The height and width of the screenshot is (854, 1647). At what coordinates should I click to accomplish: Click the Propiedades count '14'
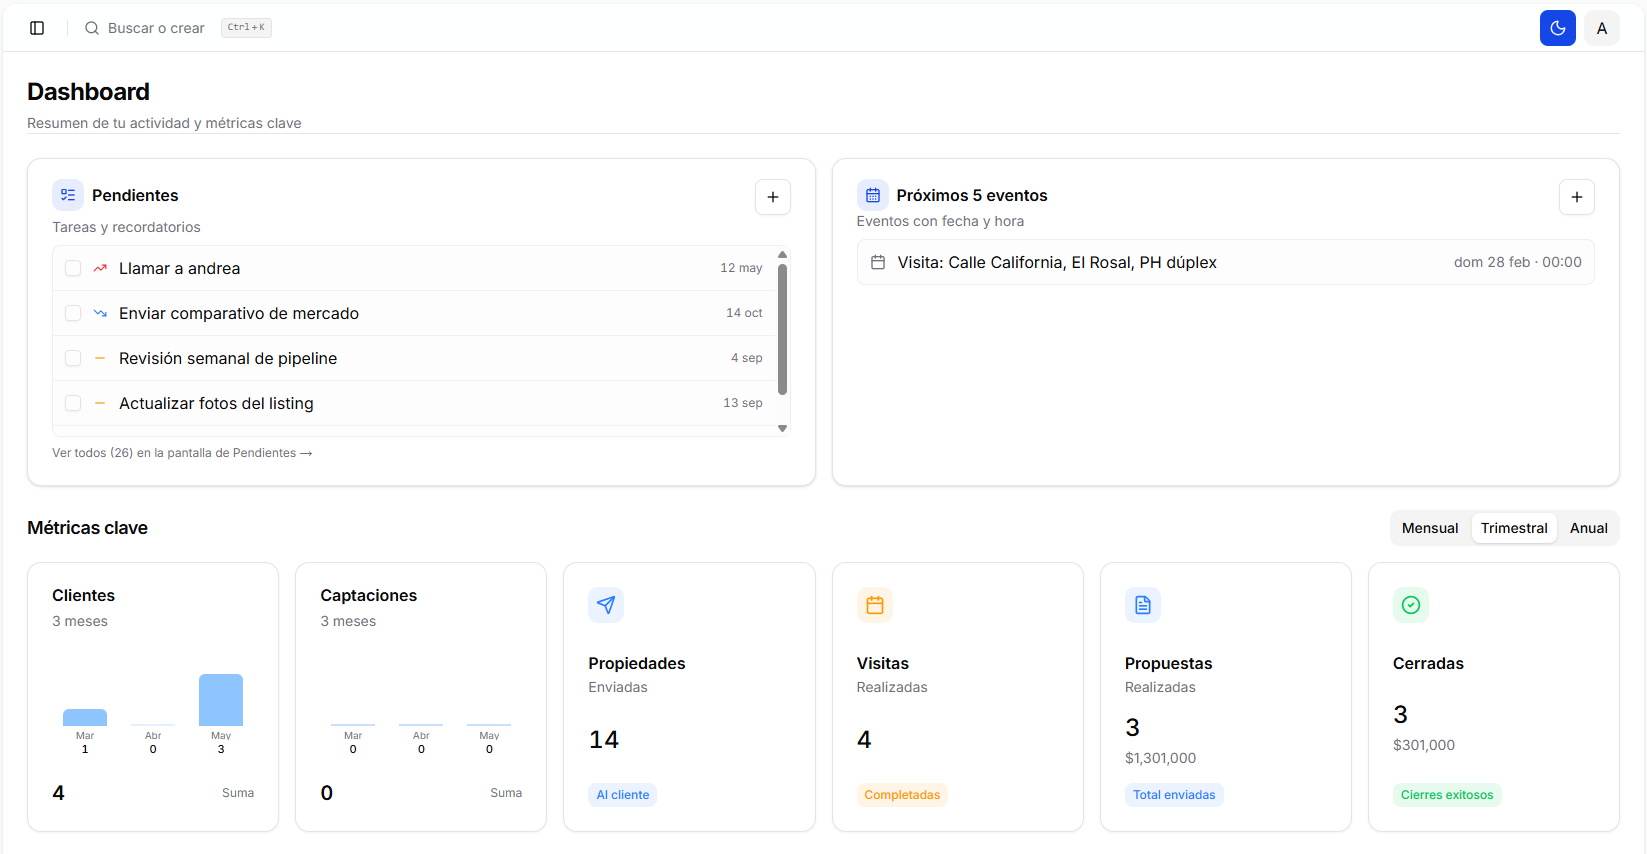click(x=604, y=739)
